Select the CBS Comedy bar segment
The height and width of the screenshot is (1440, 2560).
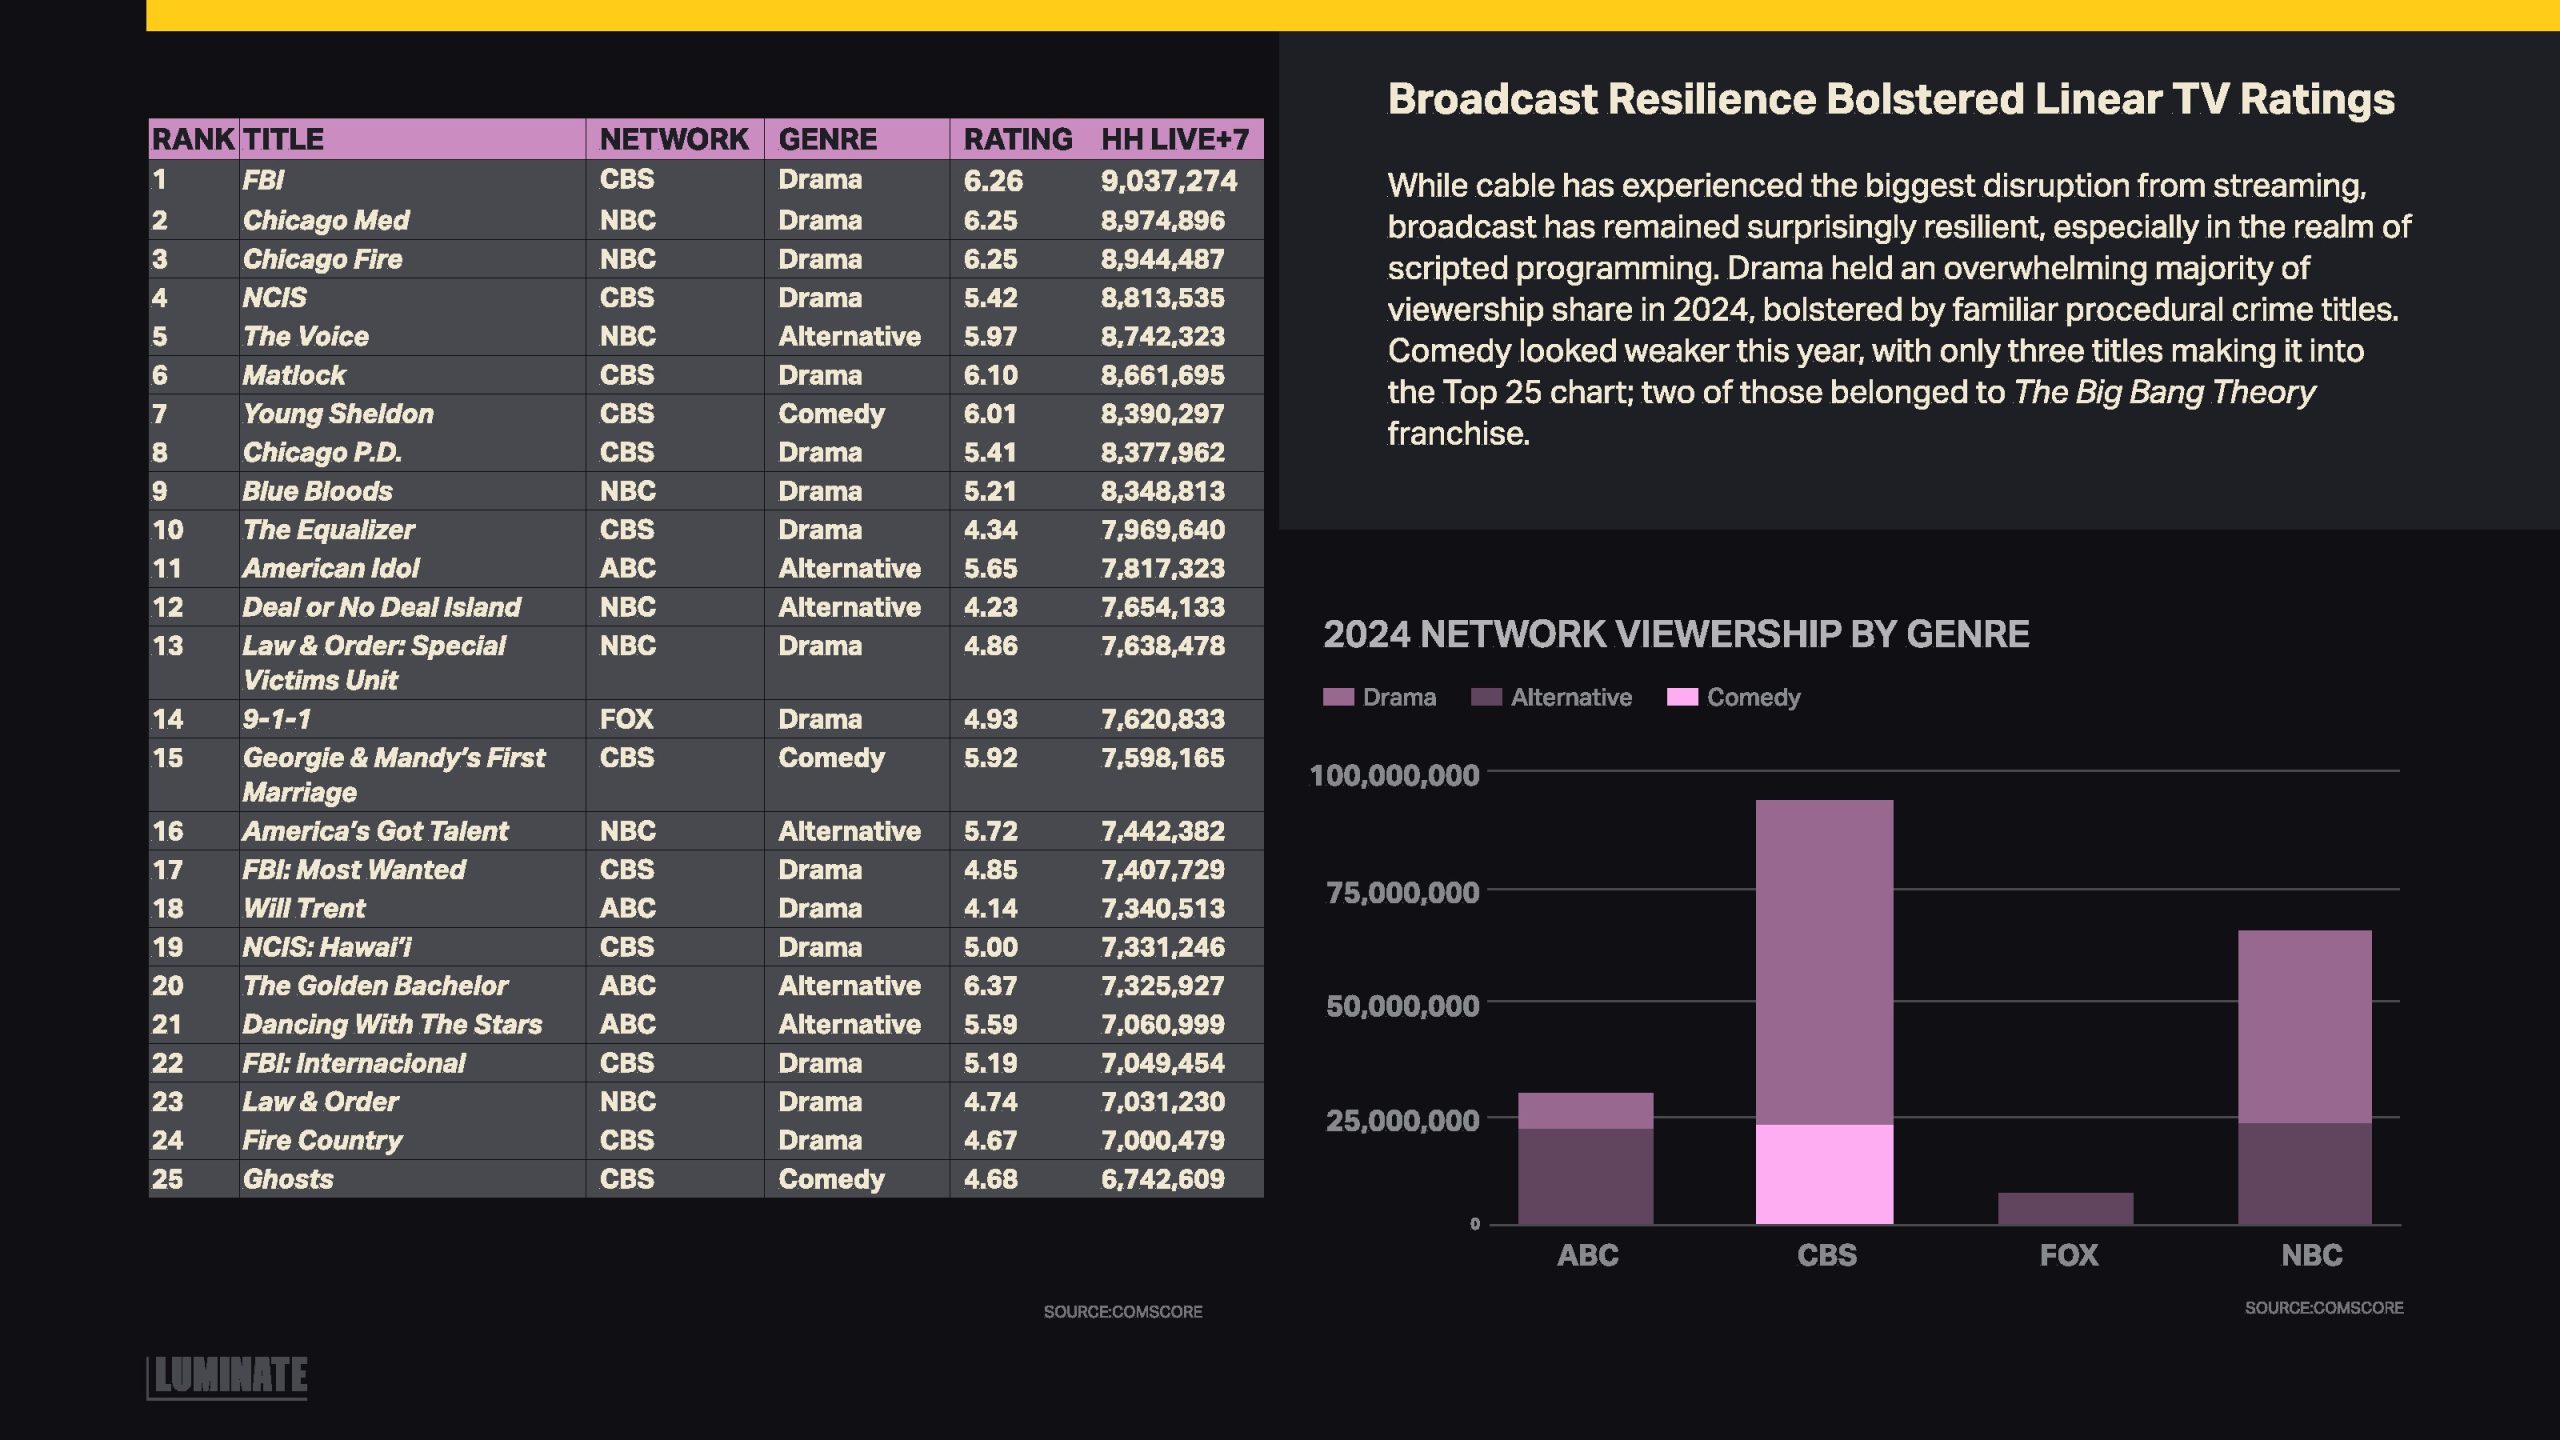[1824, 1174]
